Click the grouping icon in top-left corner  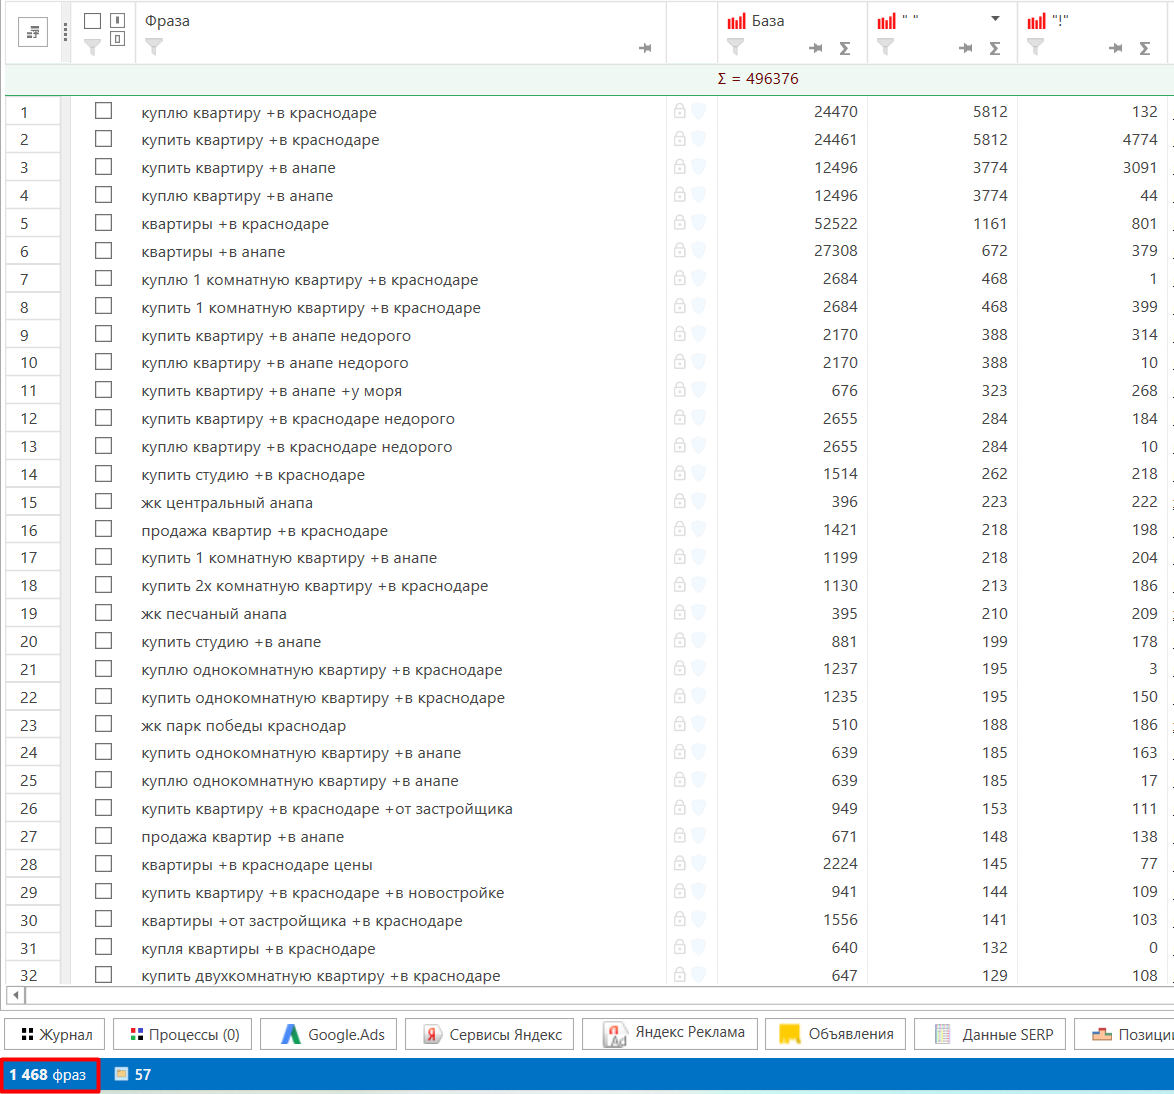(x=33, y=32)
